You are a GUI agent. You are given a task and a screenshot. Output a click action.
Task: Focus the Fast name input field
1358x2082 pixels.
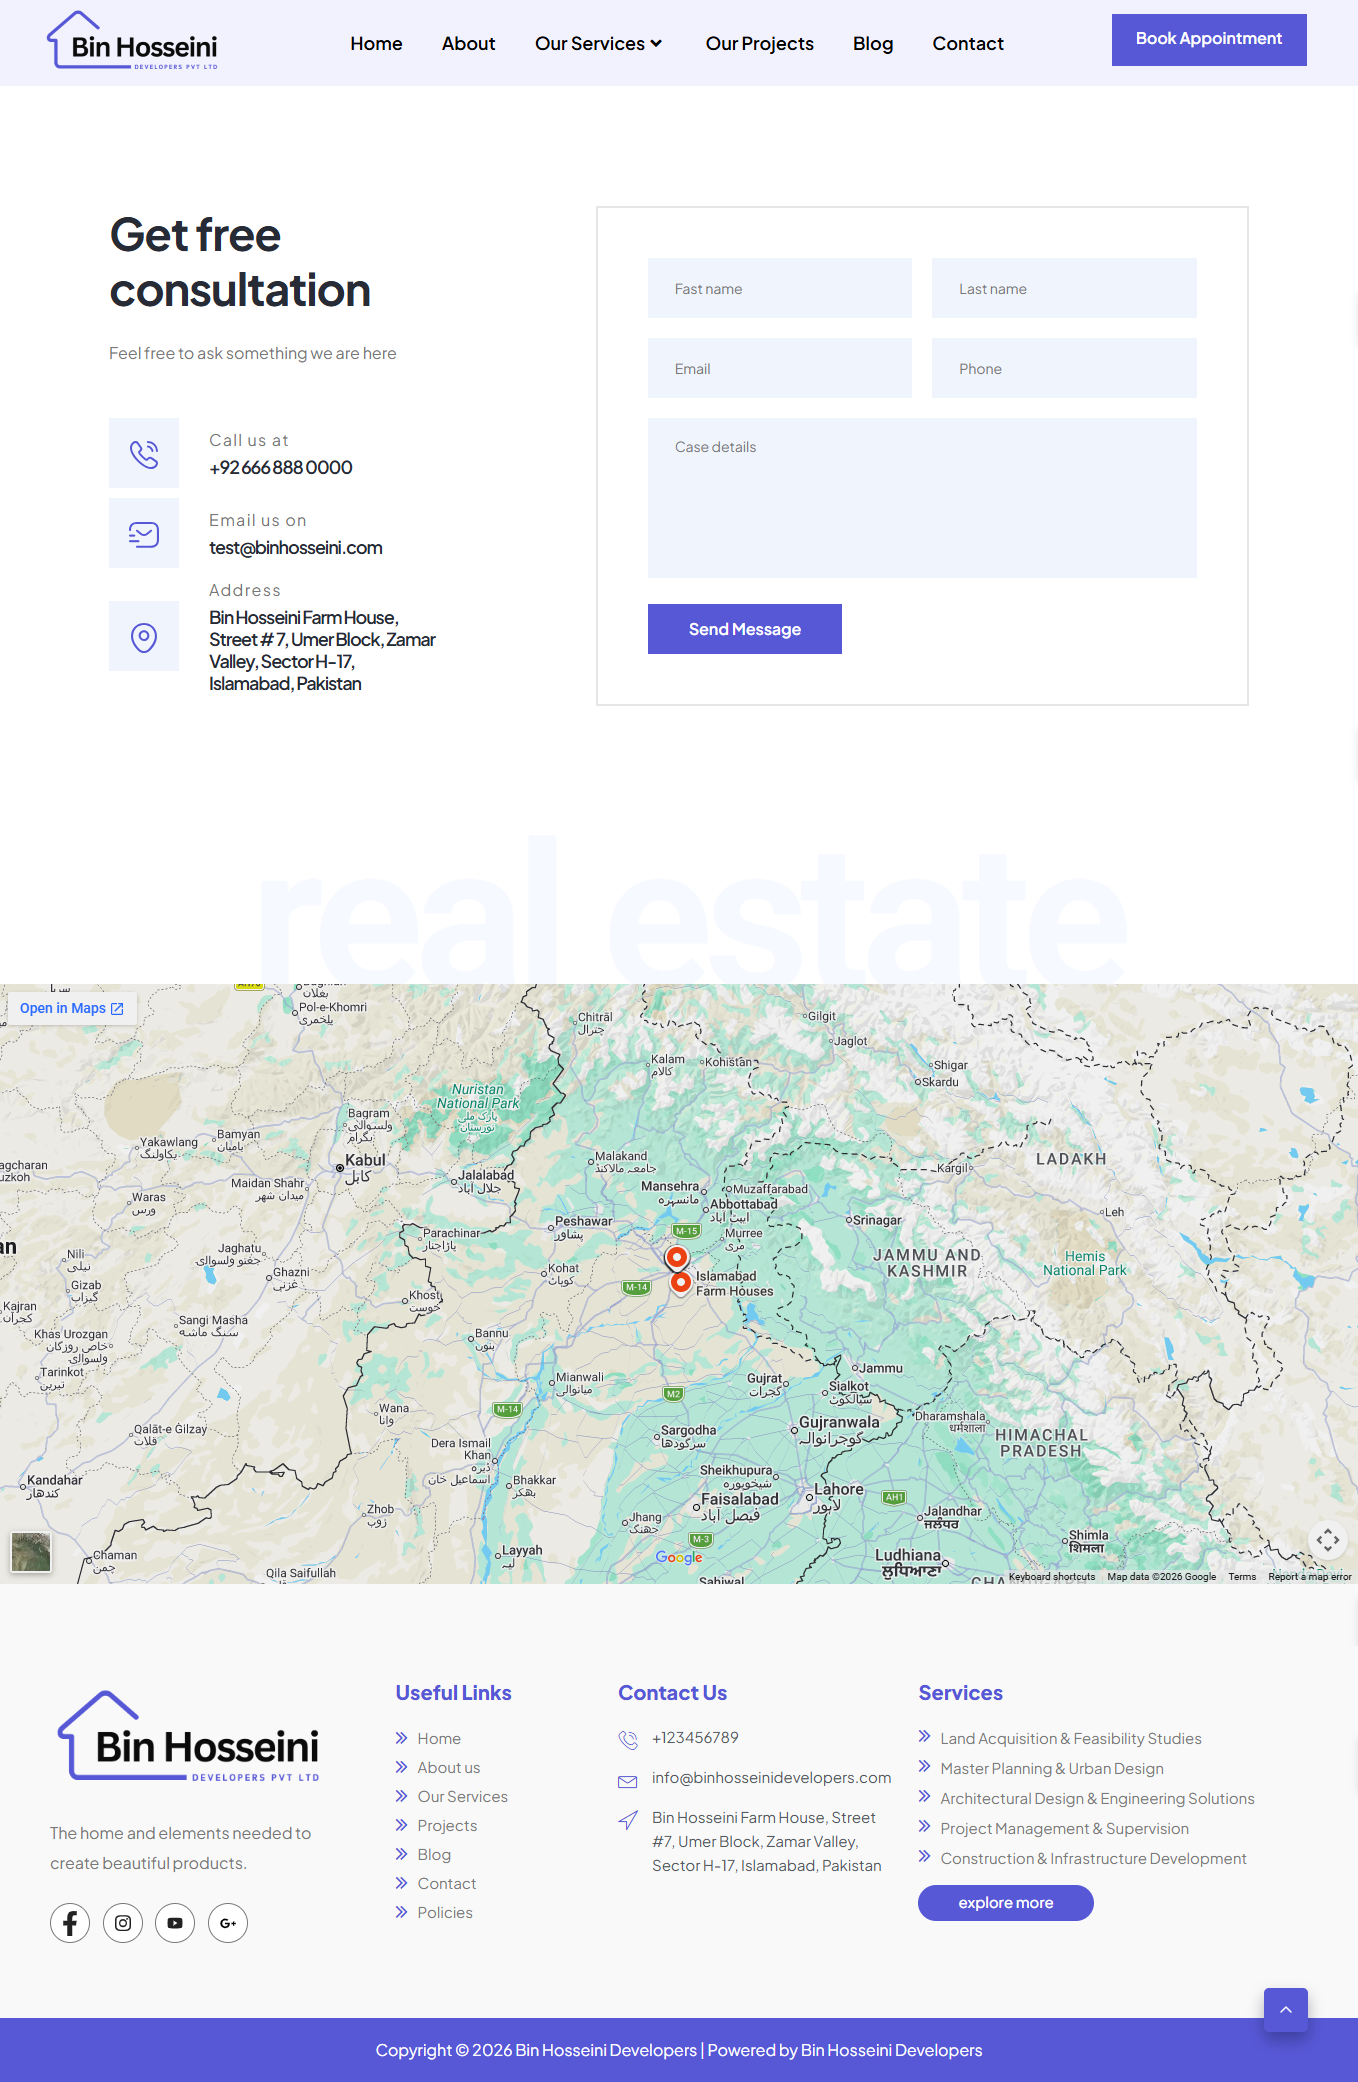coord(779,289)
